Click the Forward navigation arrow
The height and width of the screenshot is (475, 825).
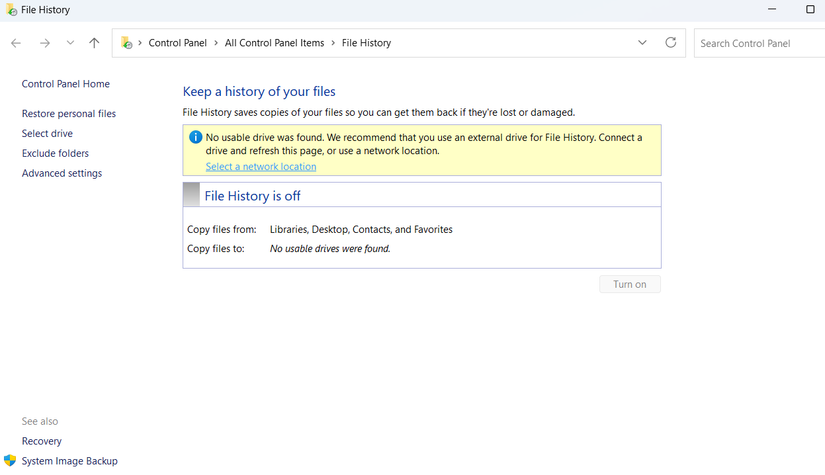click(x=44, y=43)
